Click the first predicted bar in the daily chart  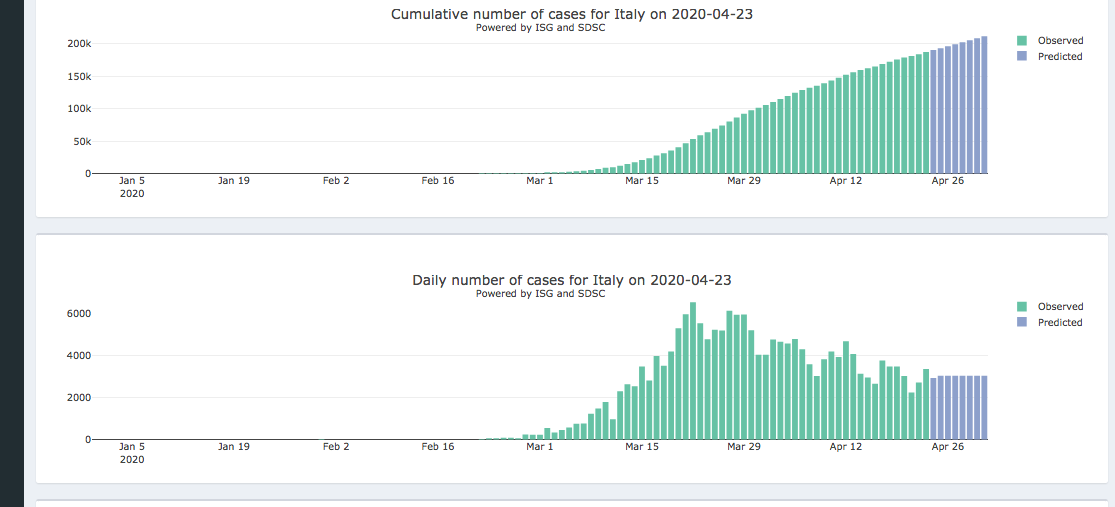click(x=933, y=409)
